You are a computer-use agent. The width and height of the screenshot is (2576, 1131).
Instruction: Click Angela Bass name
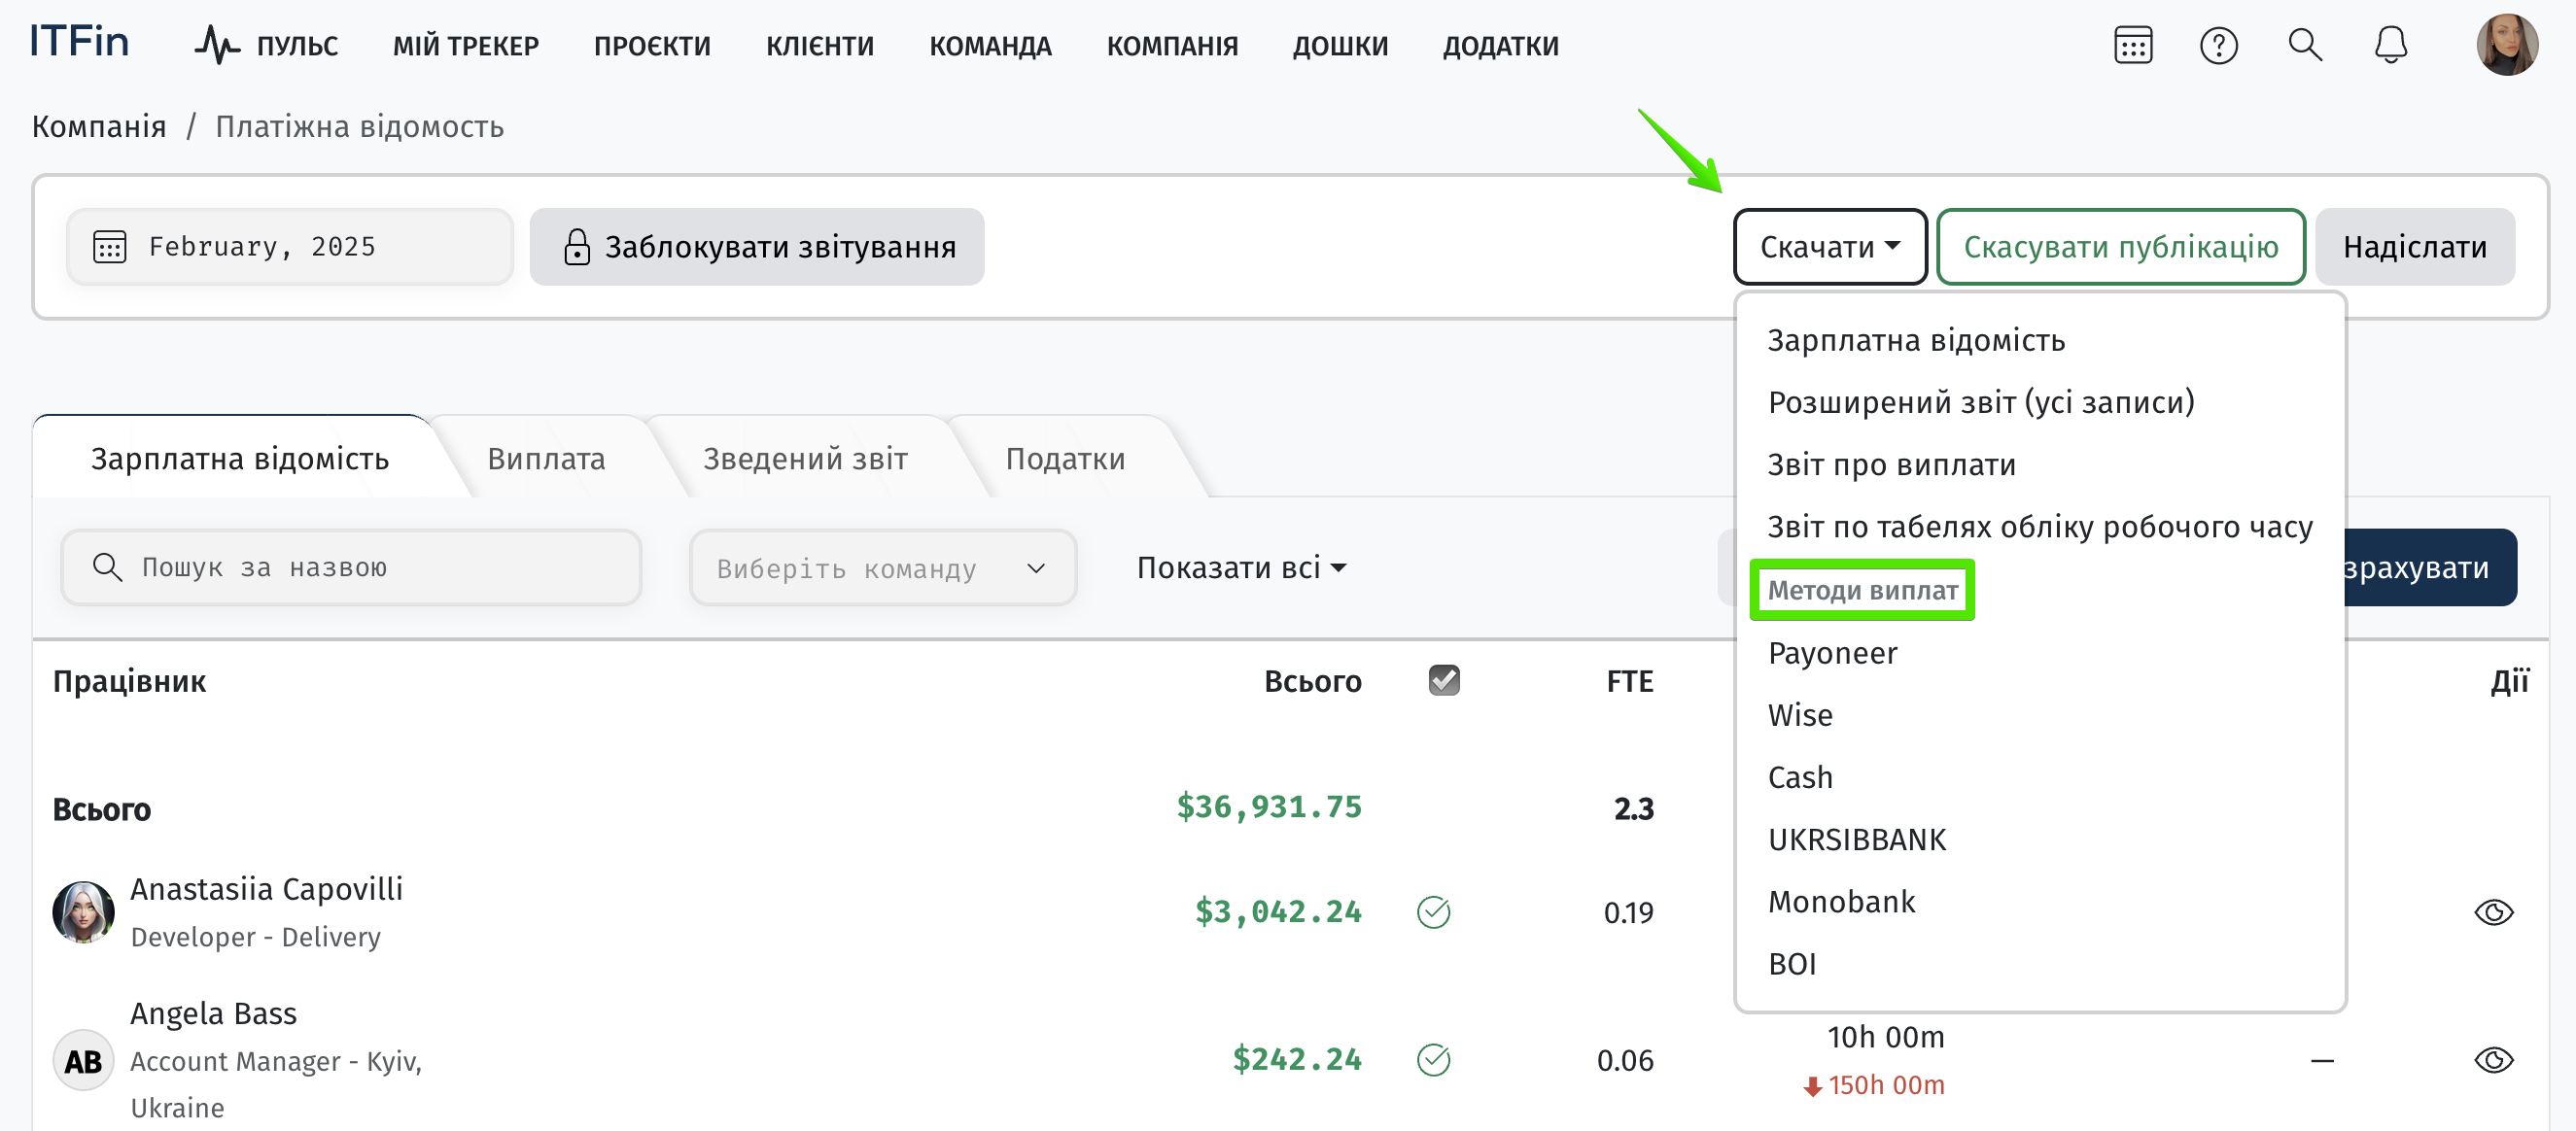coord(214,1013)
